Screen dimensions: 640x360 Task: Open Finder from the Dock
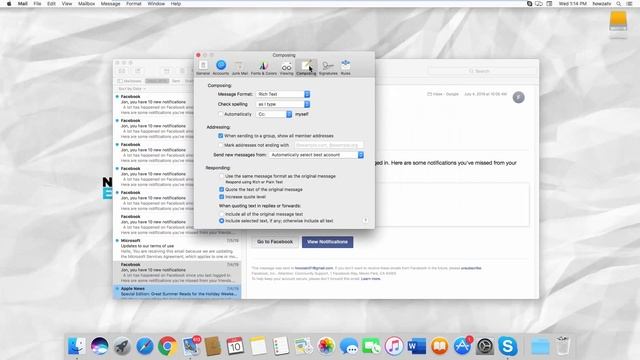(77, 346)
